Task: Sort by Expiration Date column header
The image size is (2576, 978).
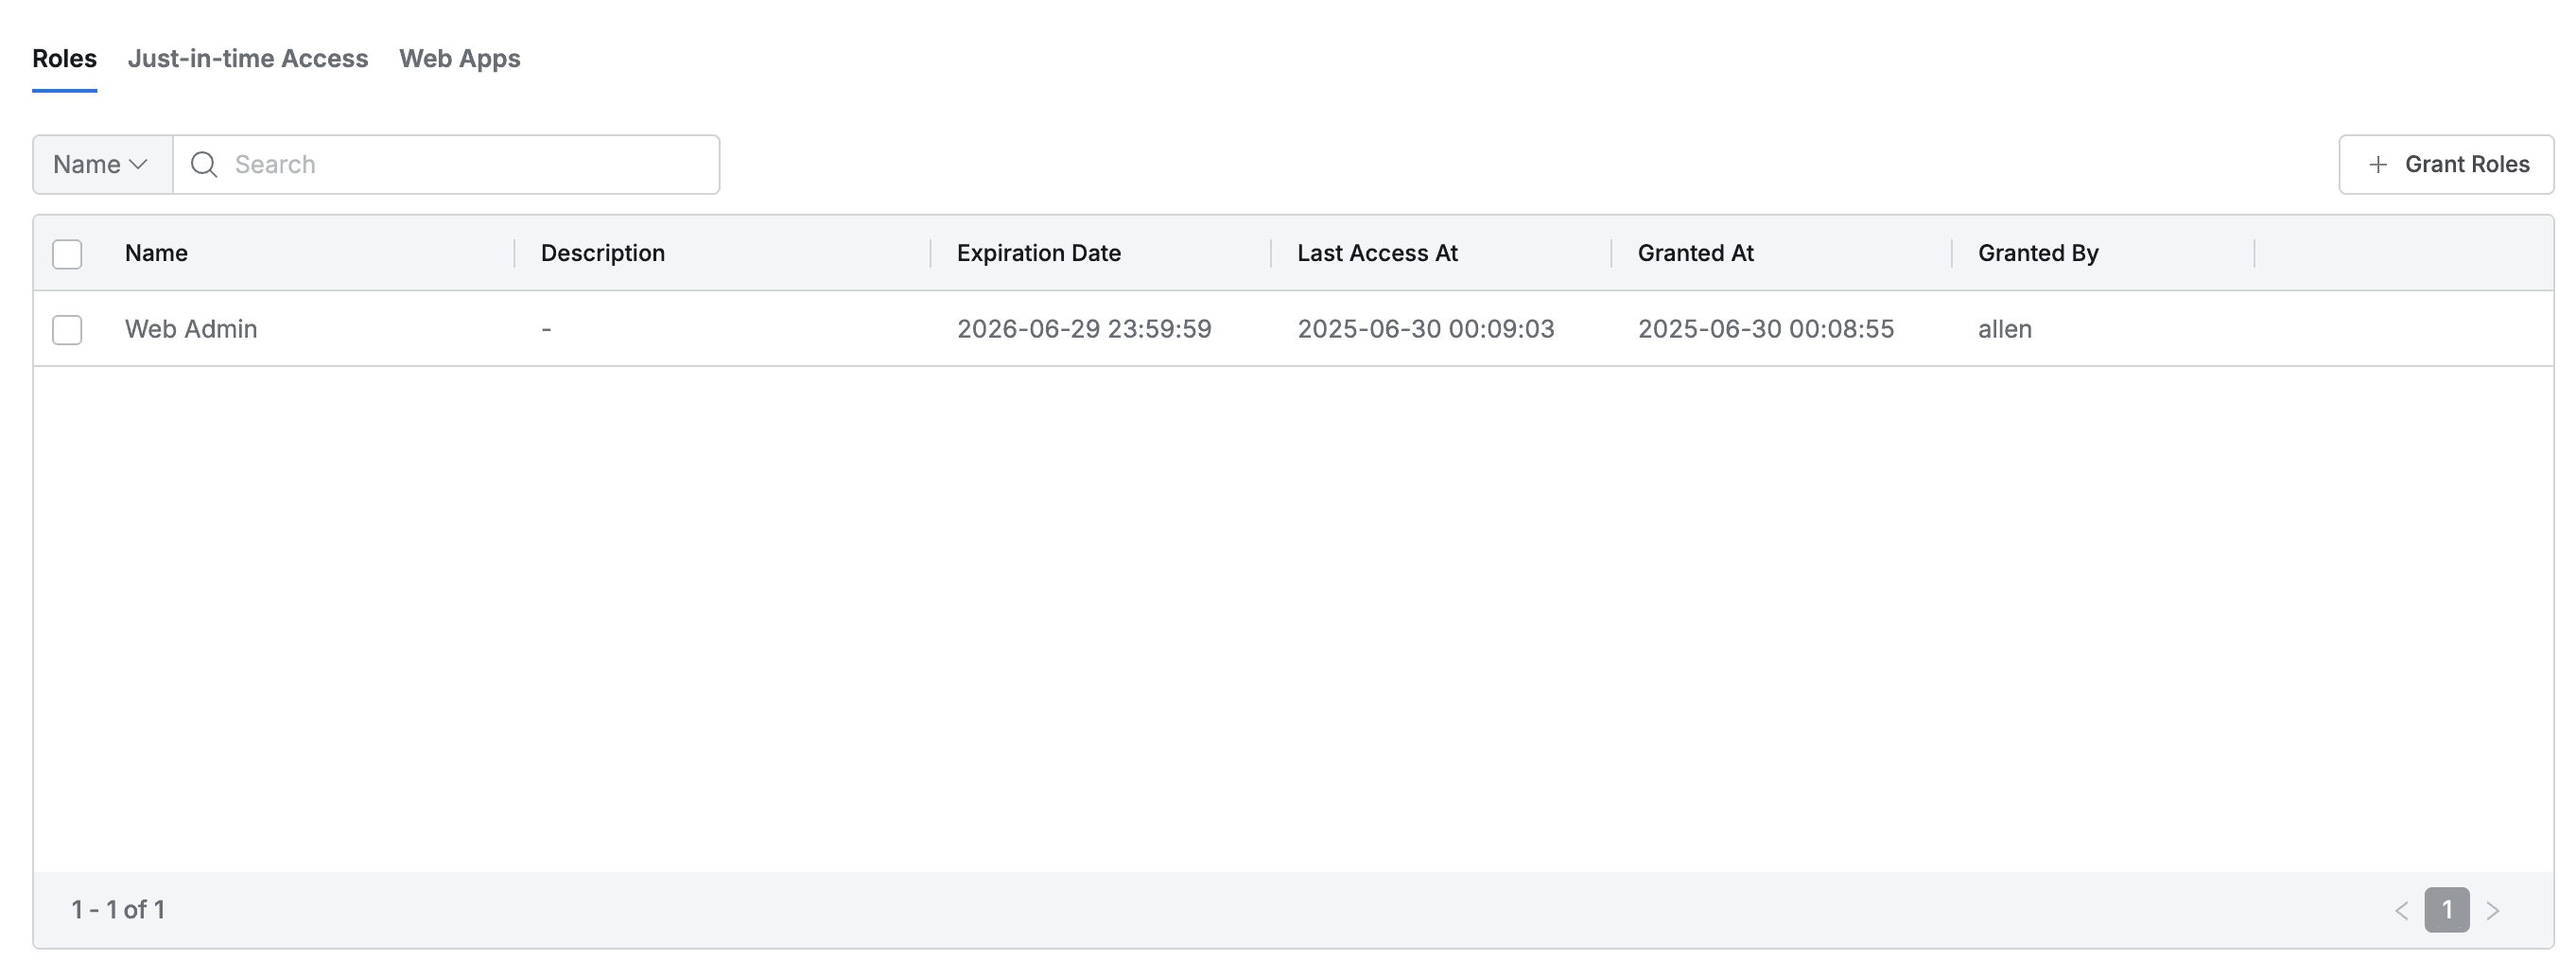Action: point(1038,254)
